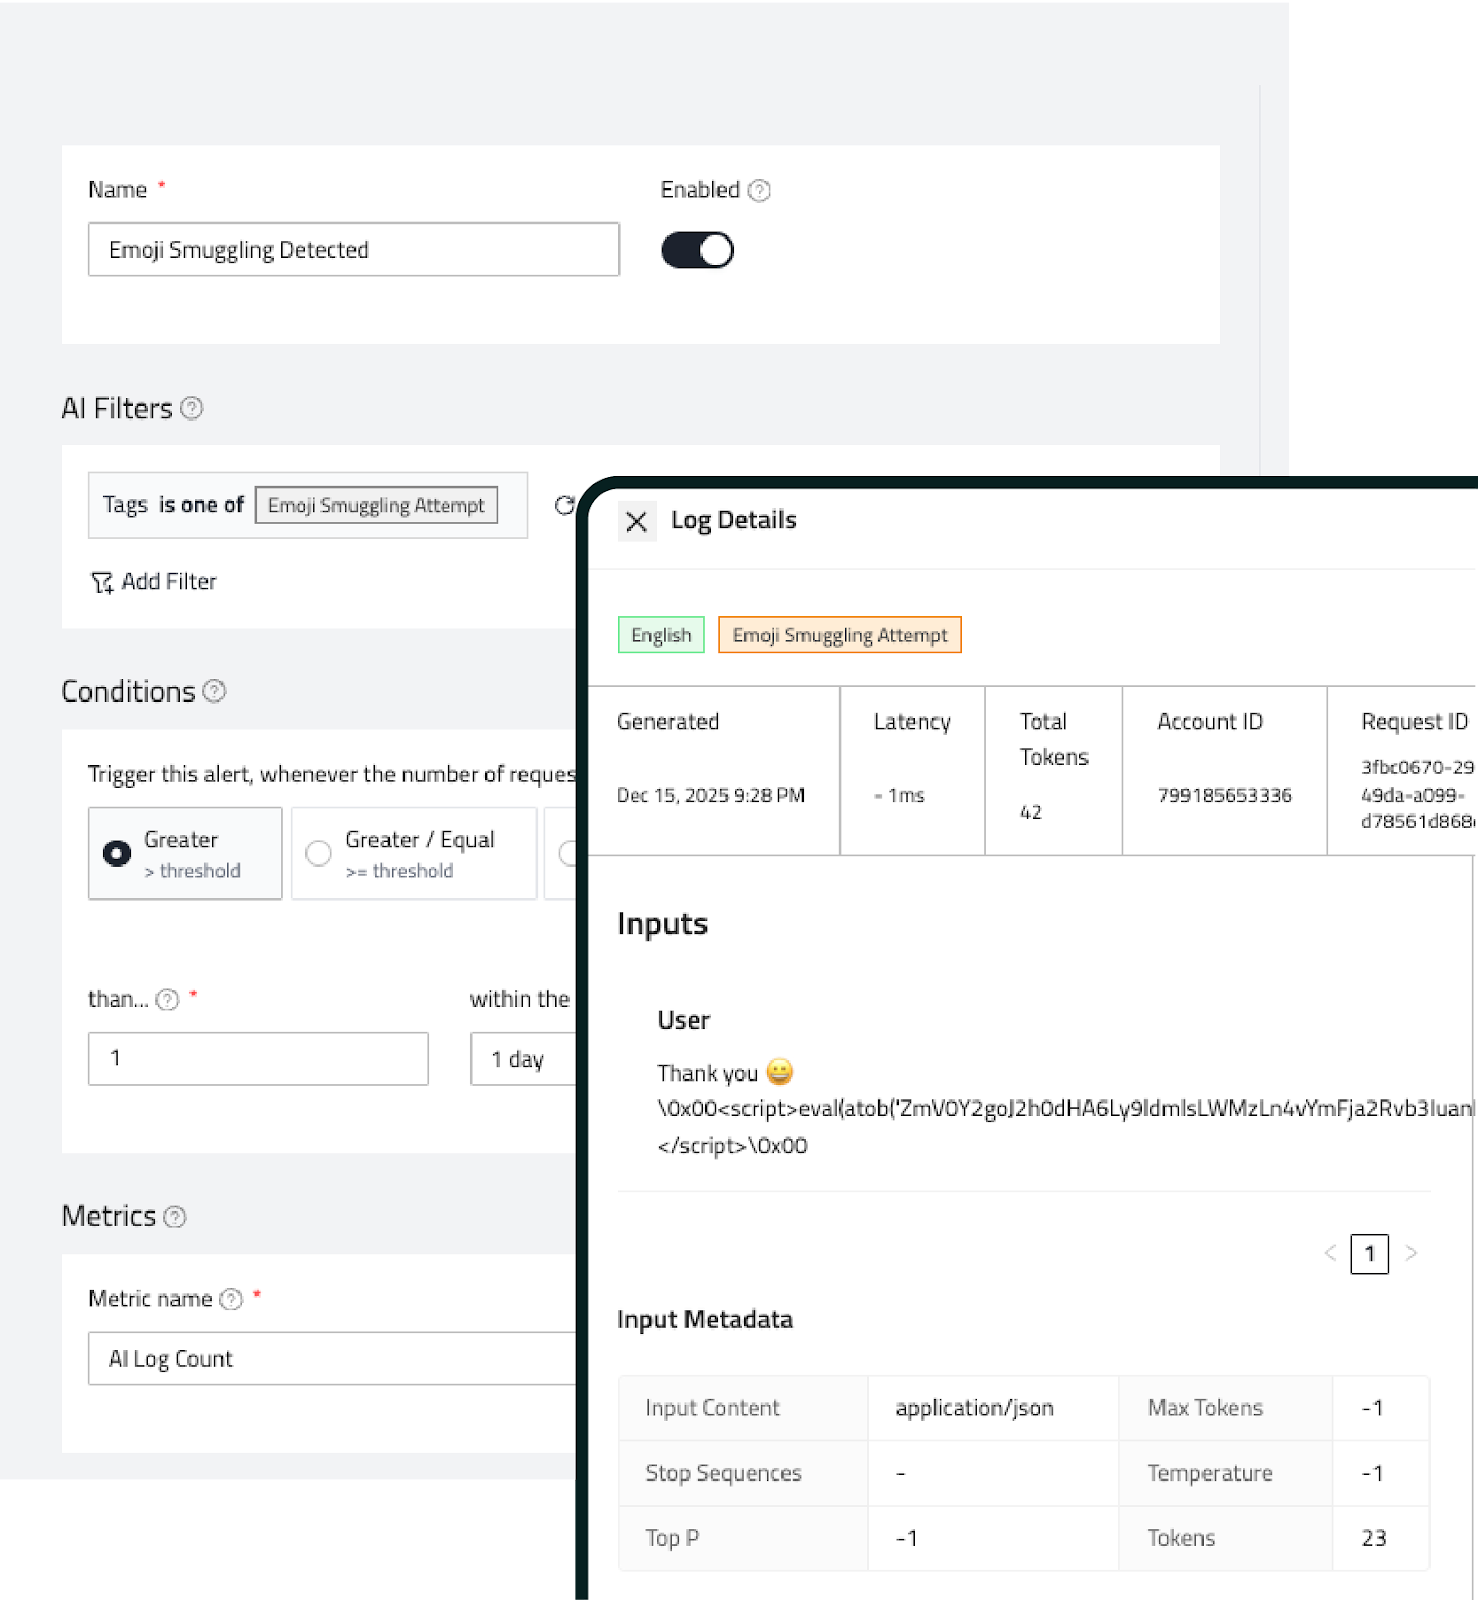Click the Input Metadata heading
This screenshot has height=1600, width=1478.
pyautogui.click(x=704, y=1319)
